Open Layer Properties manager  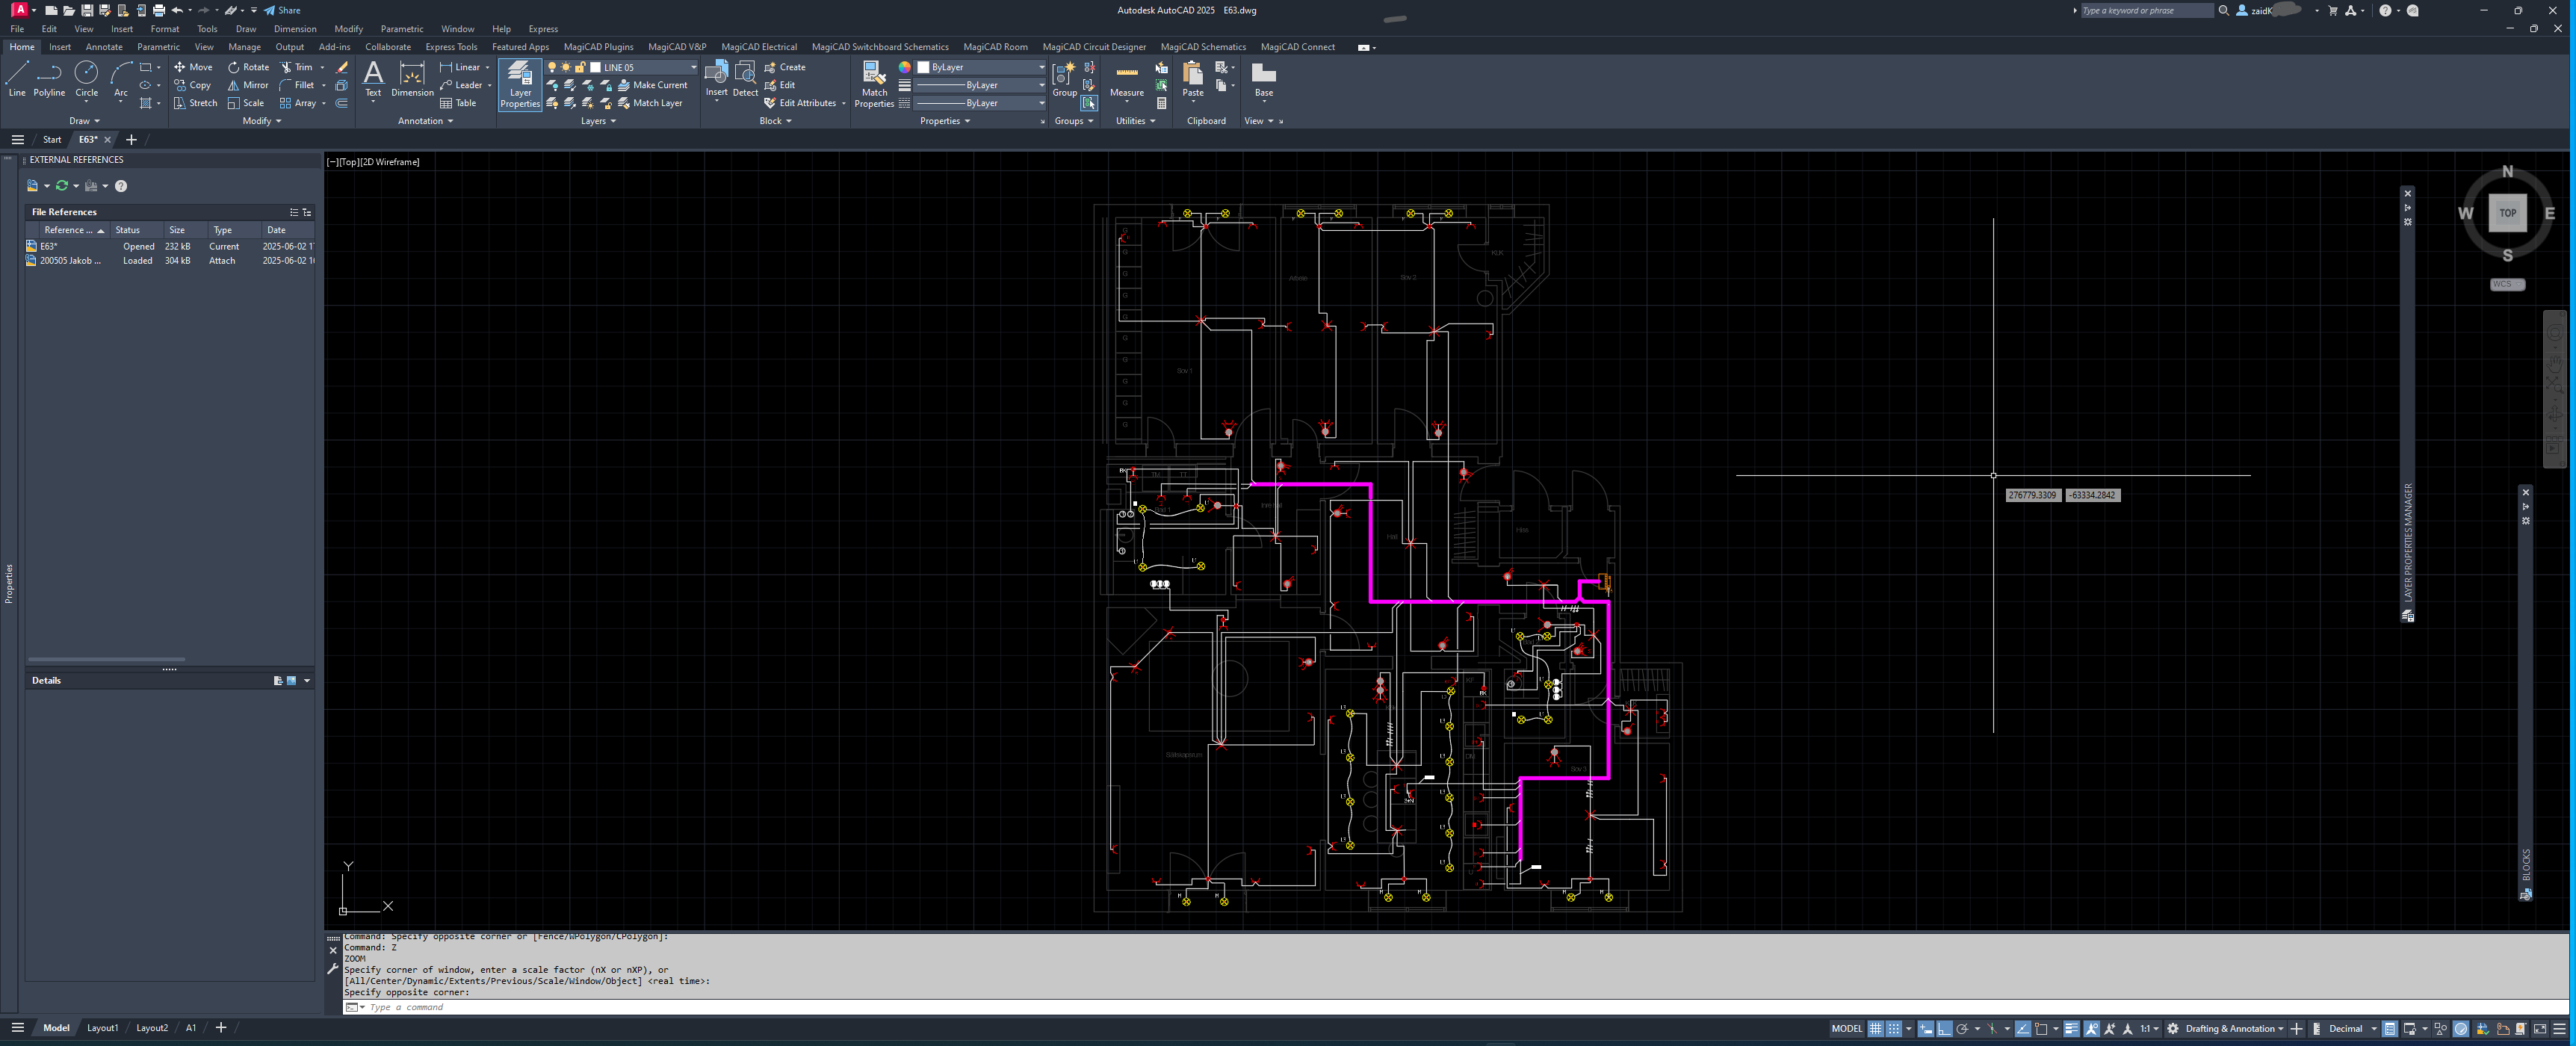point(520,83)
